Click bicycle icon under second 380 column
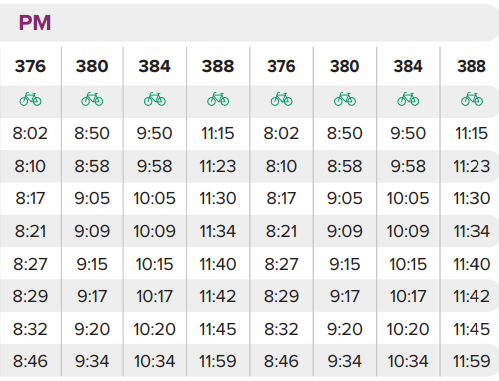The image size is (499, 381). point(345,99)
